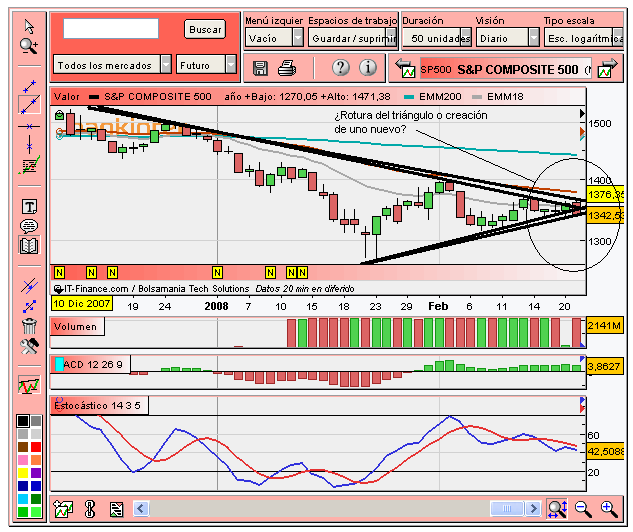The height and width of the screenshot is (532, 633).
Task: Click the ACD 12 26 9 indicator label
Action: point(90,364)
